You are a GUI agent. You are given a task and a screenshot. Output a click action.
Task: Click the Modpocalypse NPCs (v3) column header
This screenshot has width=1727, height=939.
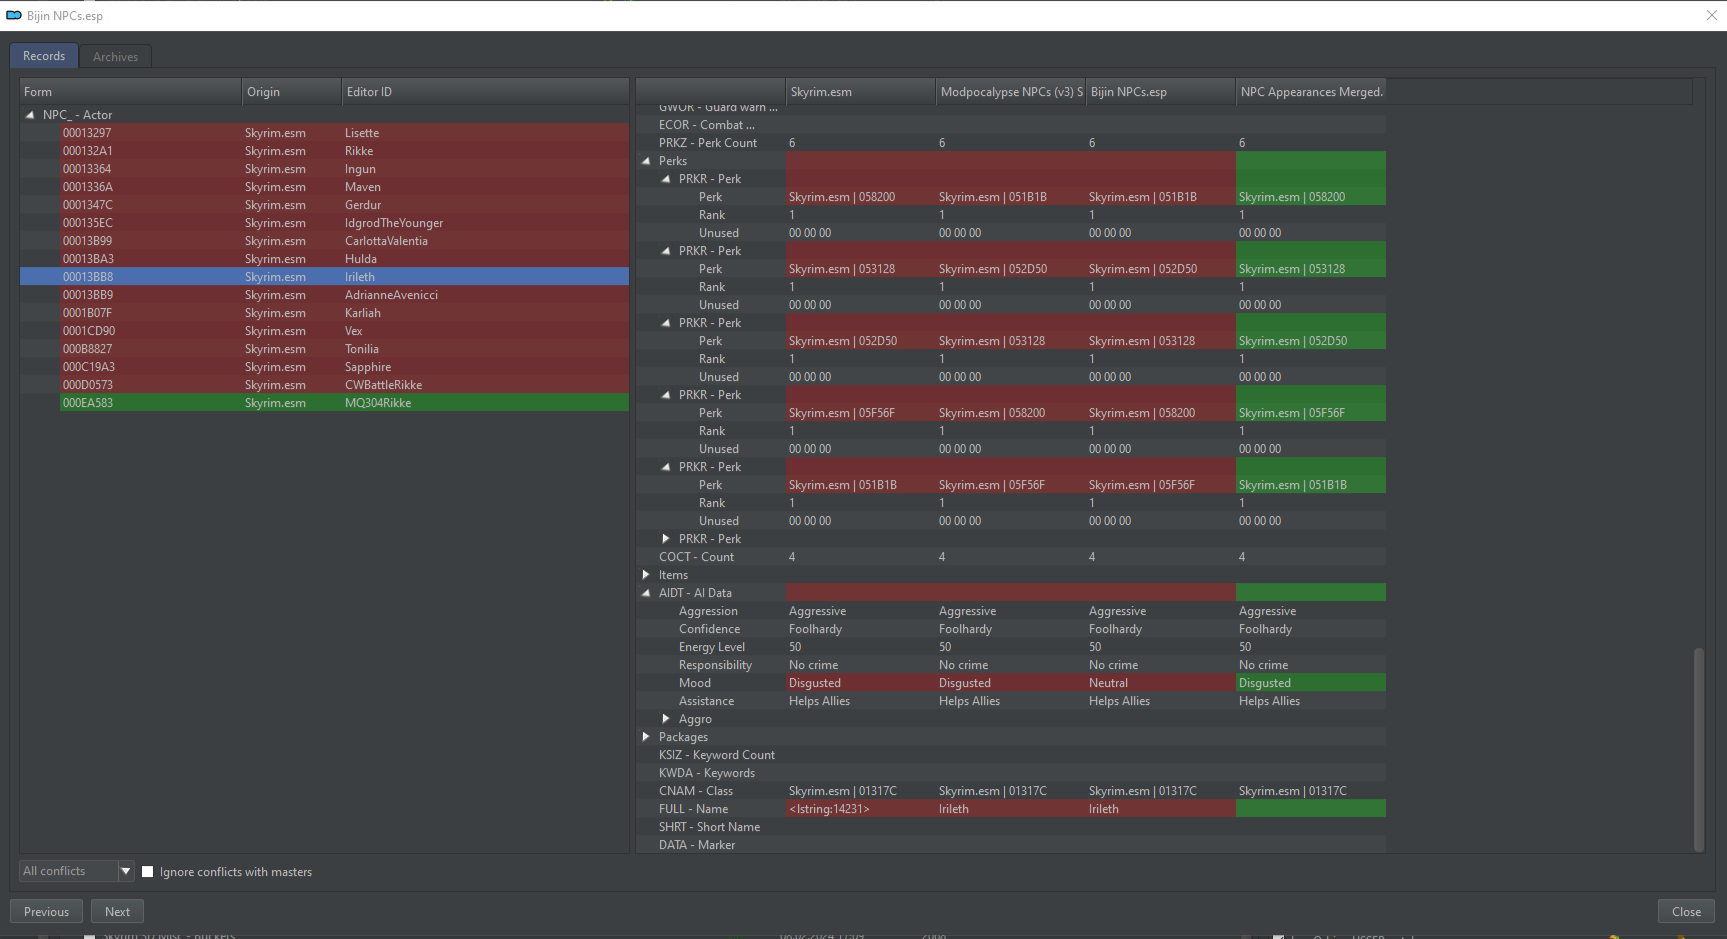pos(1011,92)
